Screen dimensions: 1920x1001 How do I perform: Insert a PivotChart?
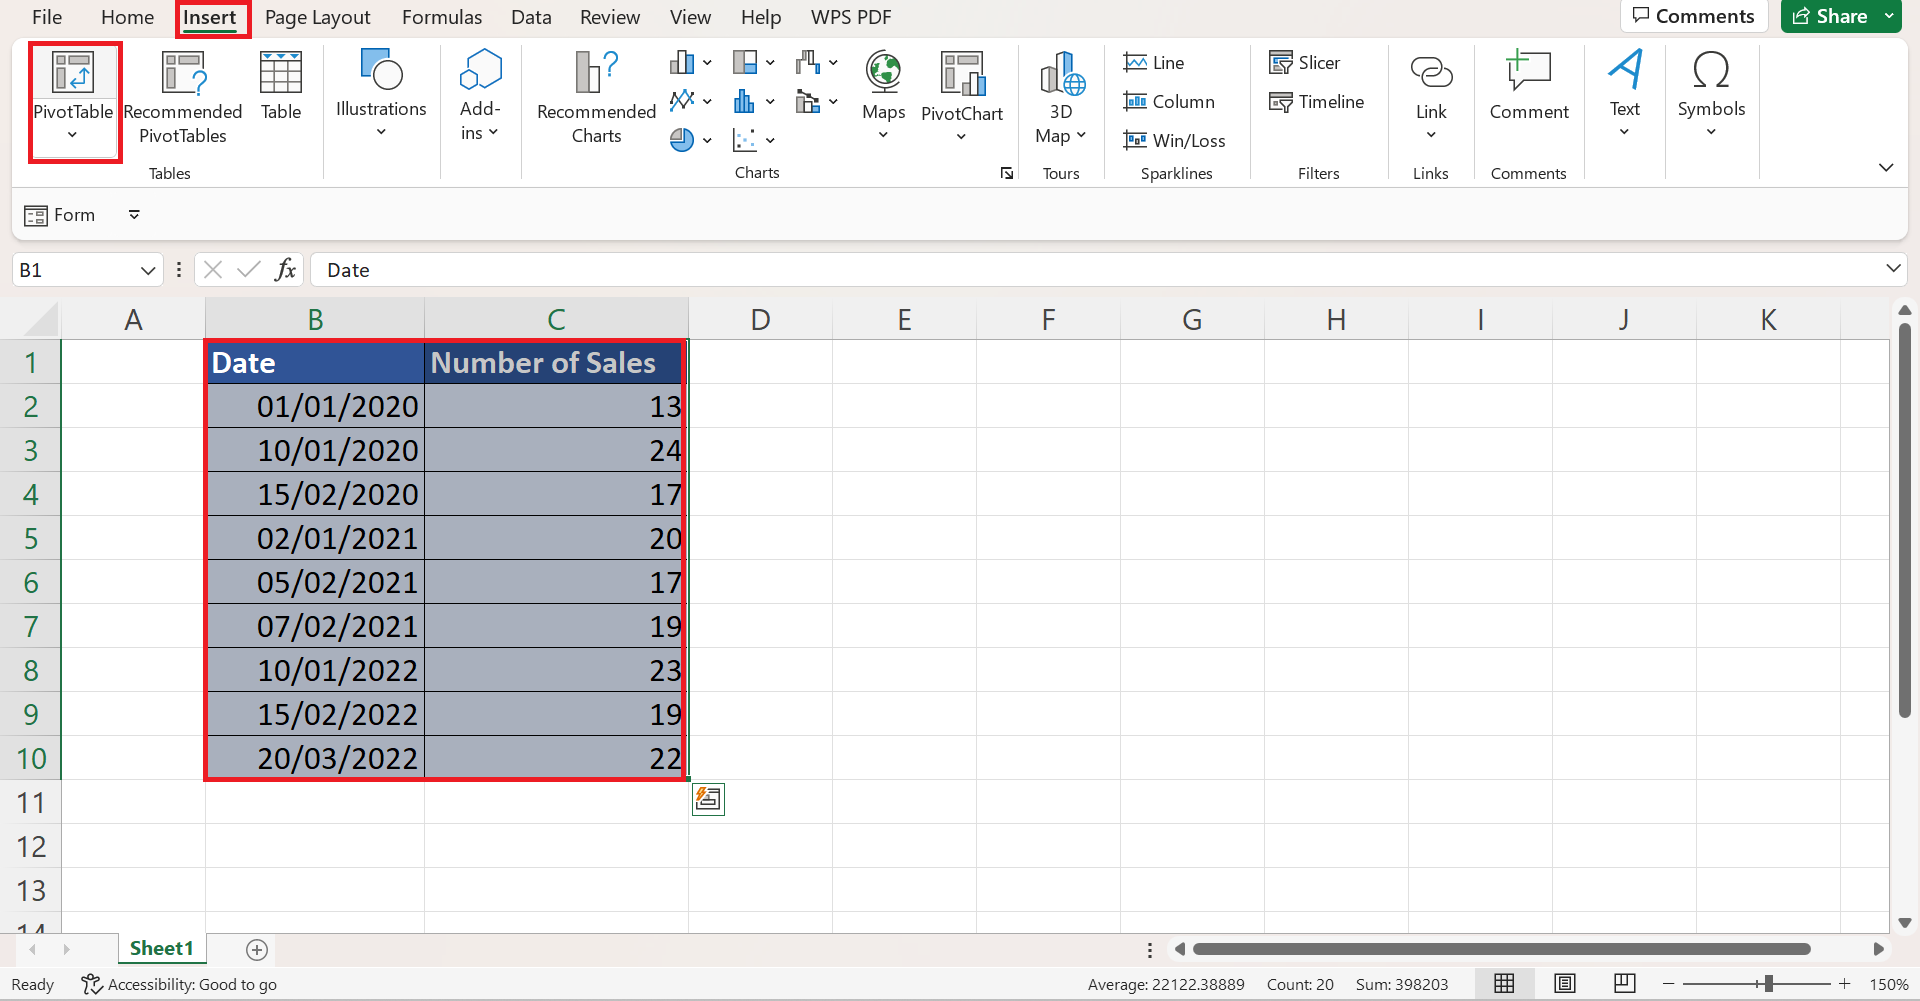click(x=961, y=95)
